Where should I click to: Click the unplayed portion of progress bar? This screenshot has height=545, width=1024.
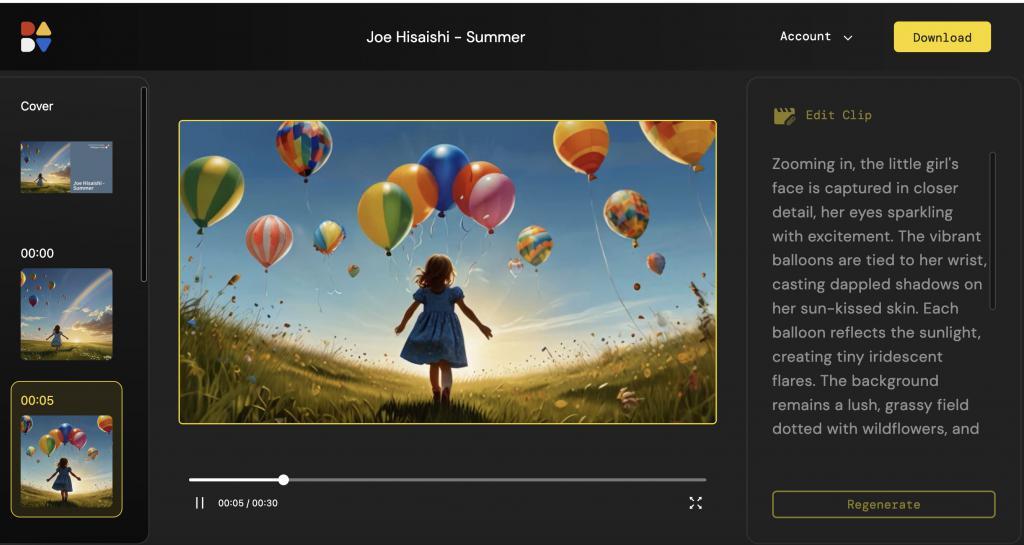[x=496, y=480]
